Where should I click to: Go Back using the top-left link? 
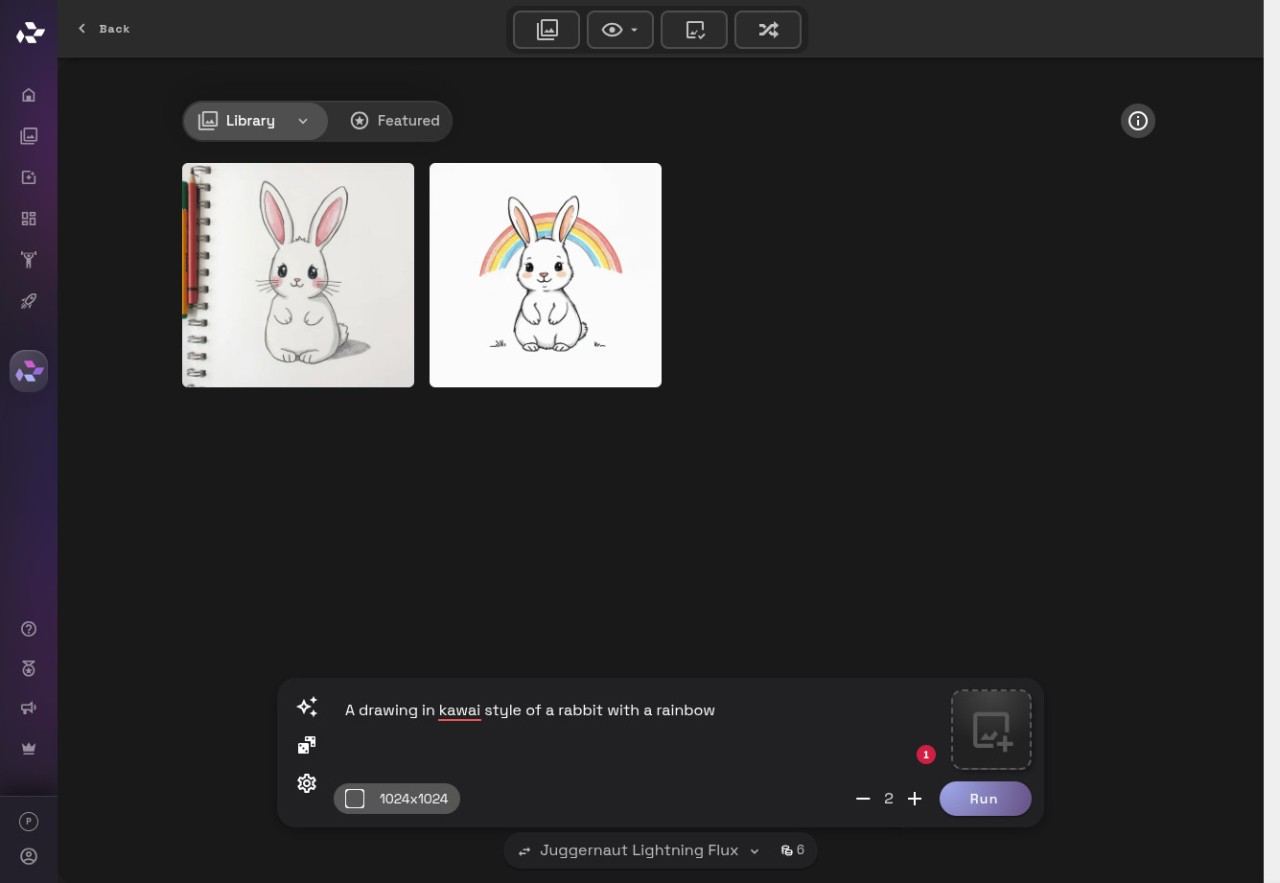[104, 29]
